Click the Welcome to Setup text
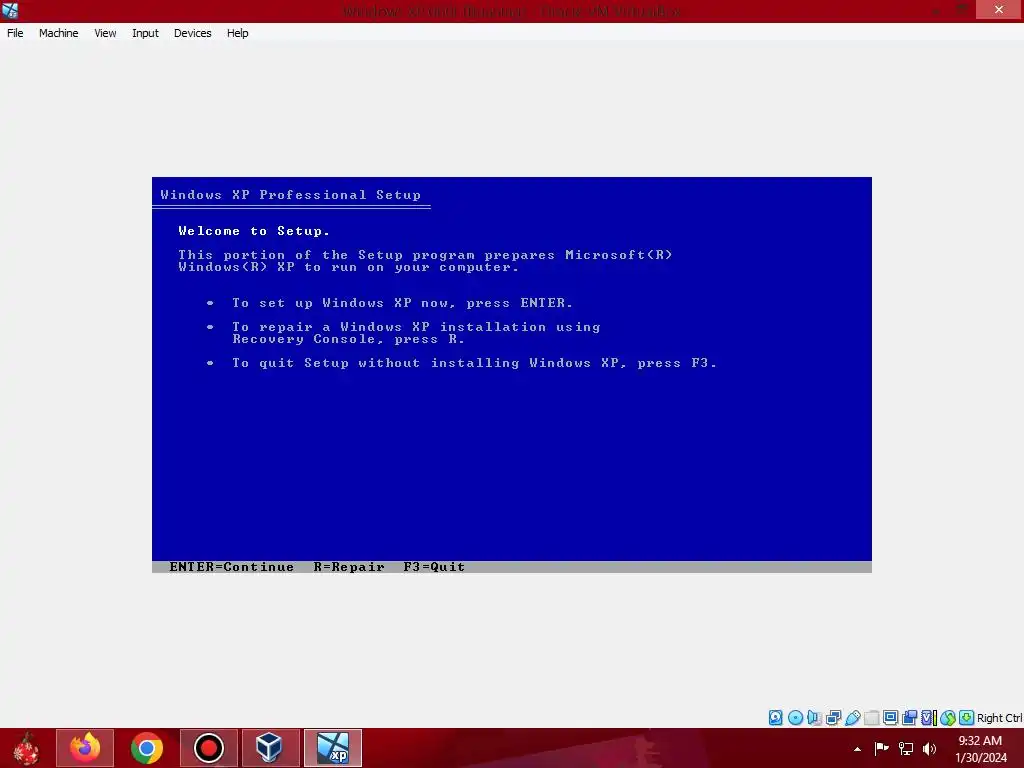 254,231
